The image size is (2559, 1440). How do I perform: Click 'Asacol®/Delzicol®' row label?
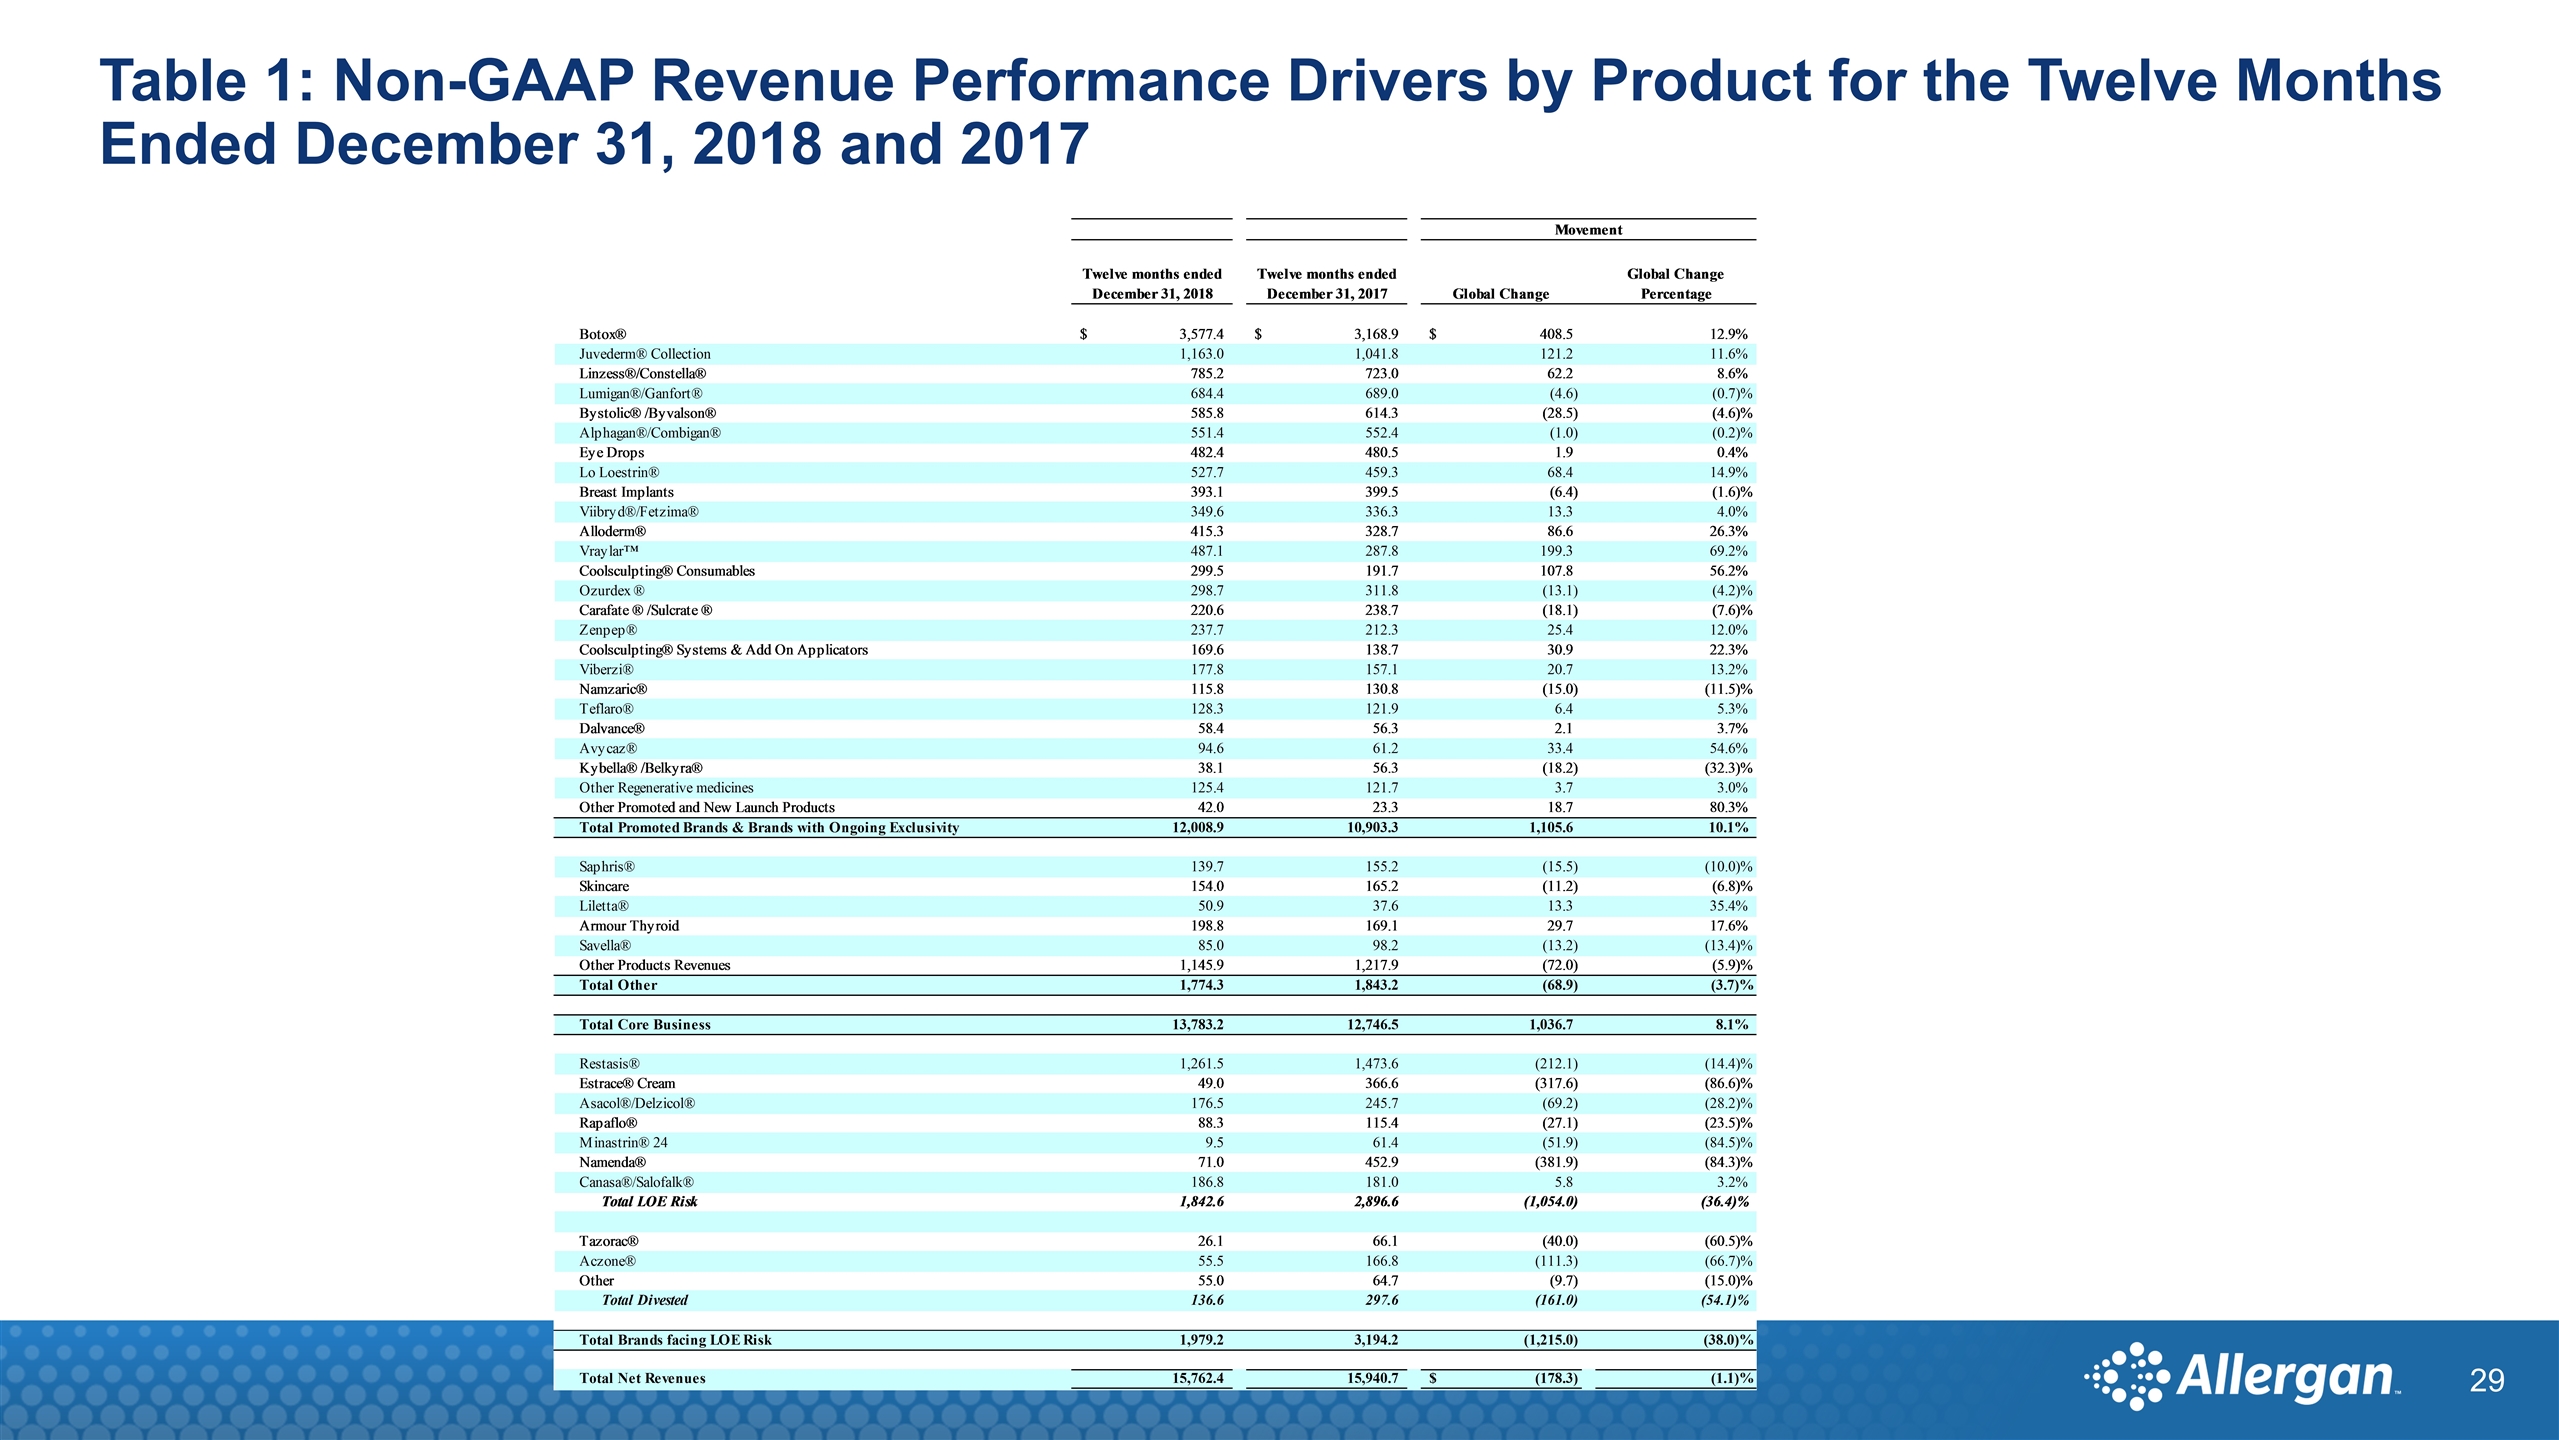pos(637,1103)
